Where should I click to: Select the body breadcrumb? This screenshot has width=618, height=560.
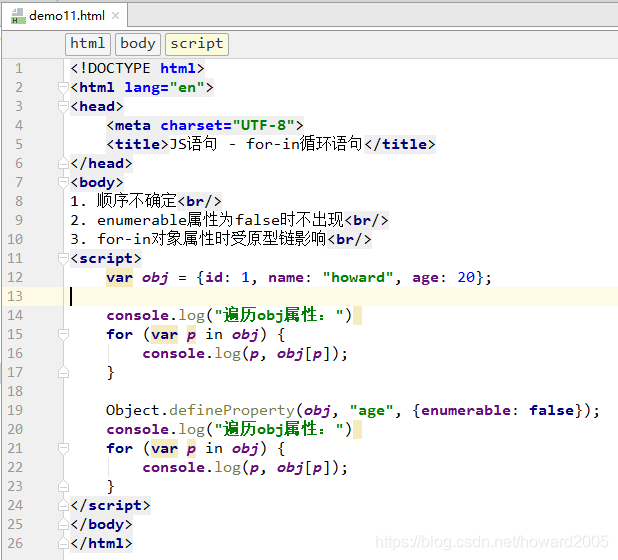[x=138, y=44]
